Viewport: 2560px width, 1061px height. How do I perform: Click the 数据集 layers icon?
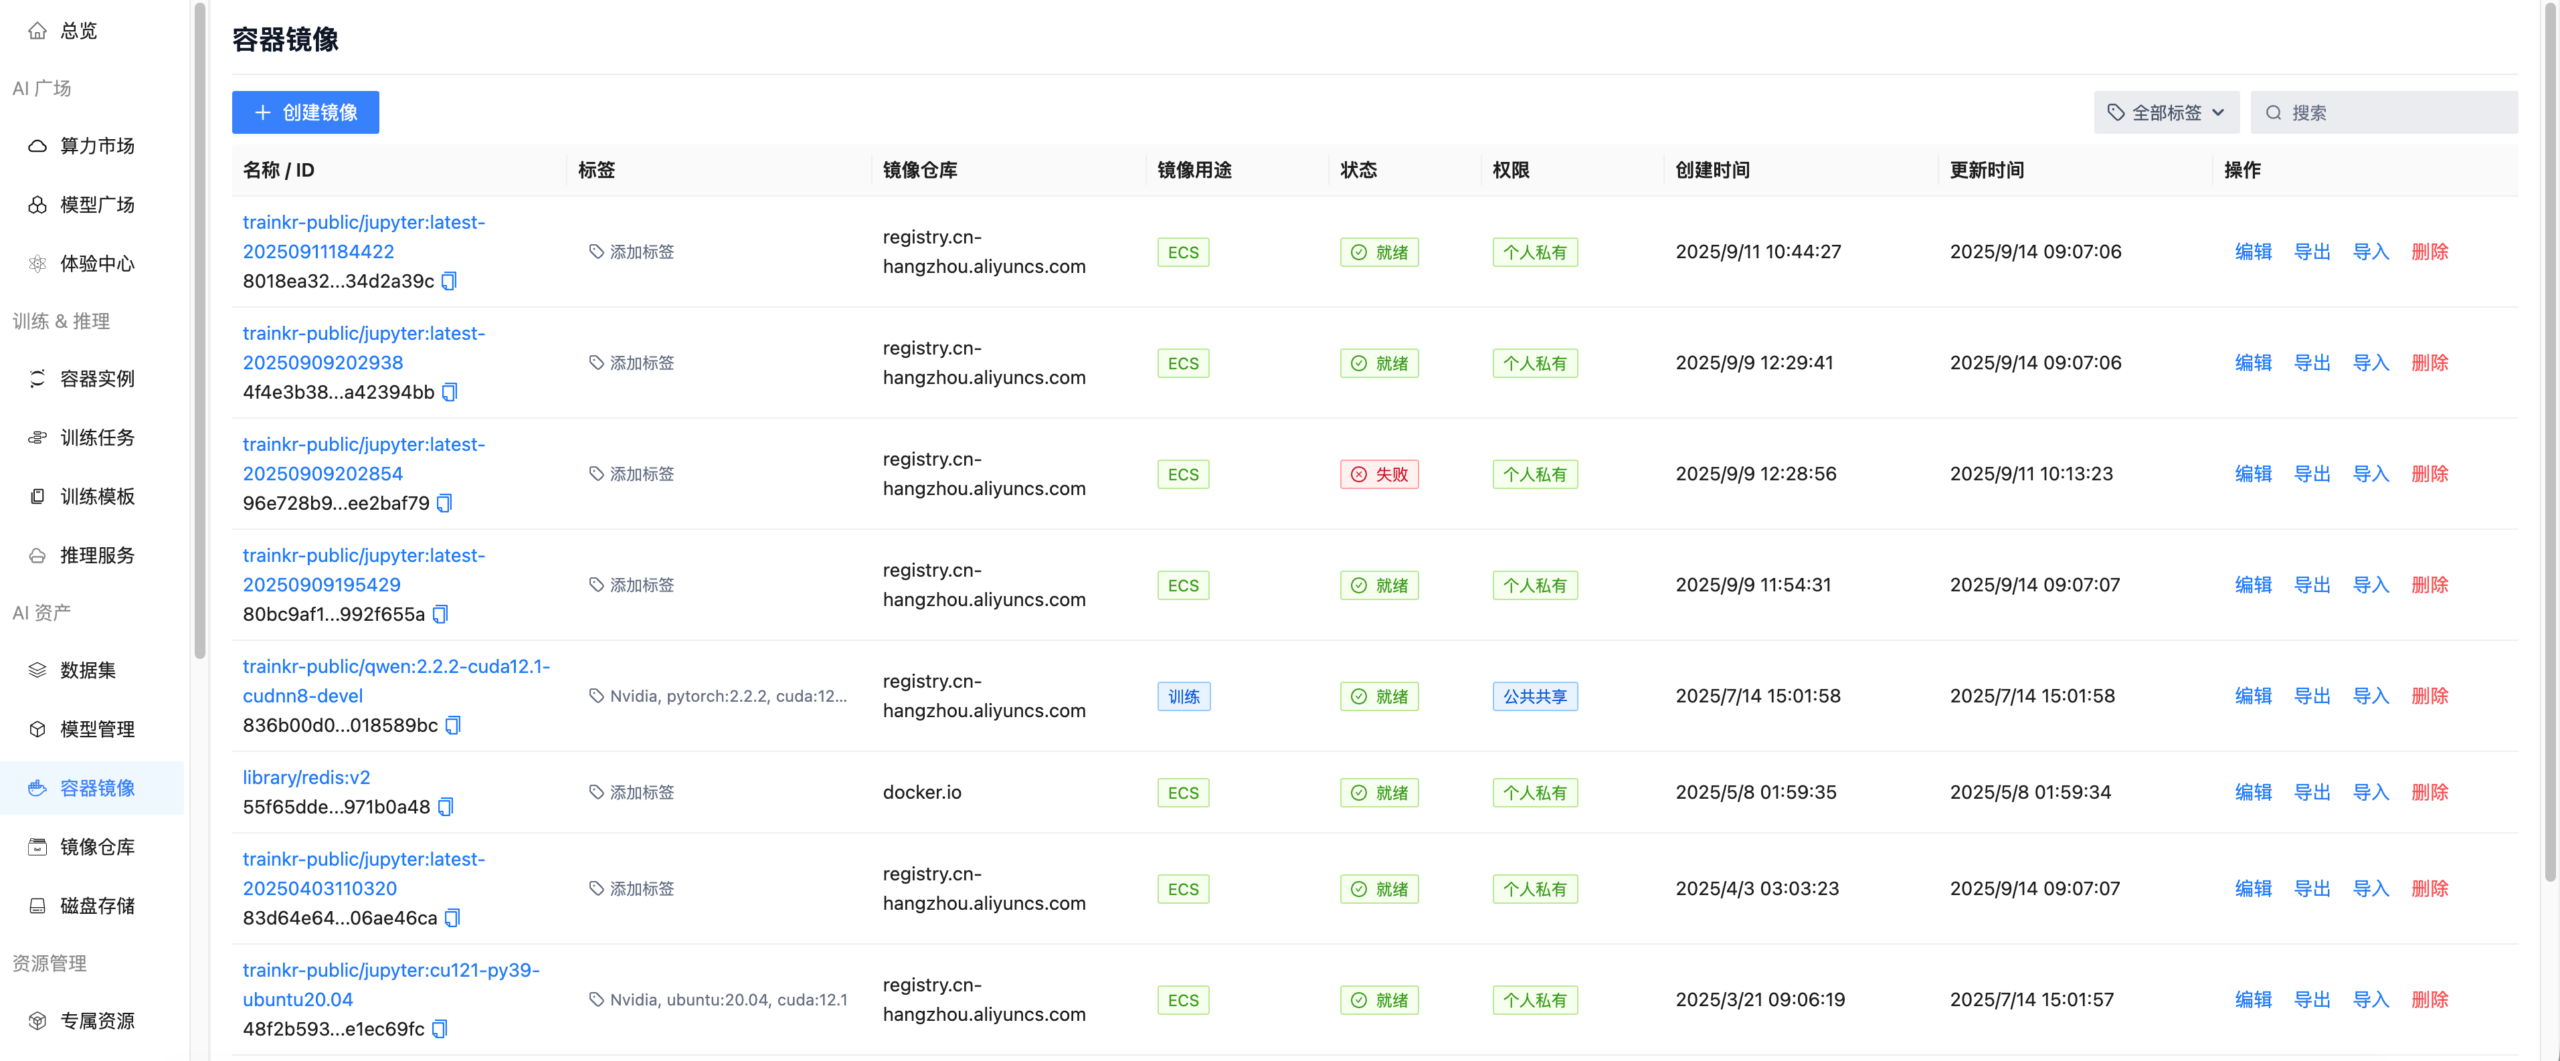[37, 670]
